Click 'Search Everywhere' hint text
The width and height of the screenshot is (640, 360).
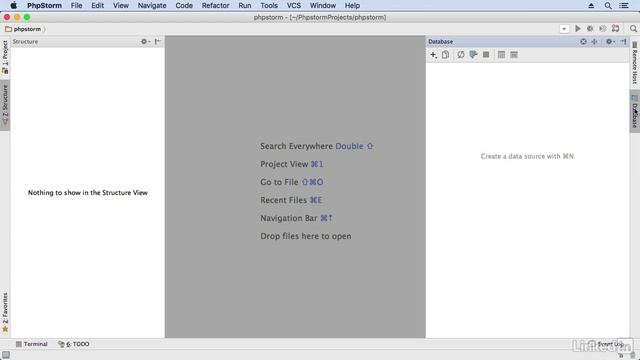tap(296, 146)
